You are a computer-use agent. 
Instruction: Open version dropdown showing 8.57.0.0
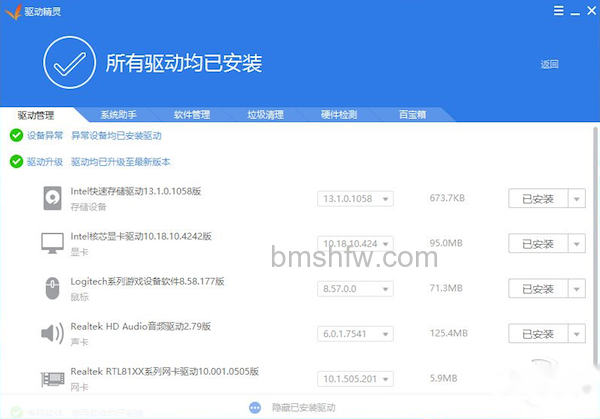pyautogui.click(x=355, y=289)
